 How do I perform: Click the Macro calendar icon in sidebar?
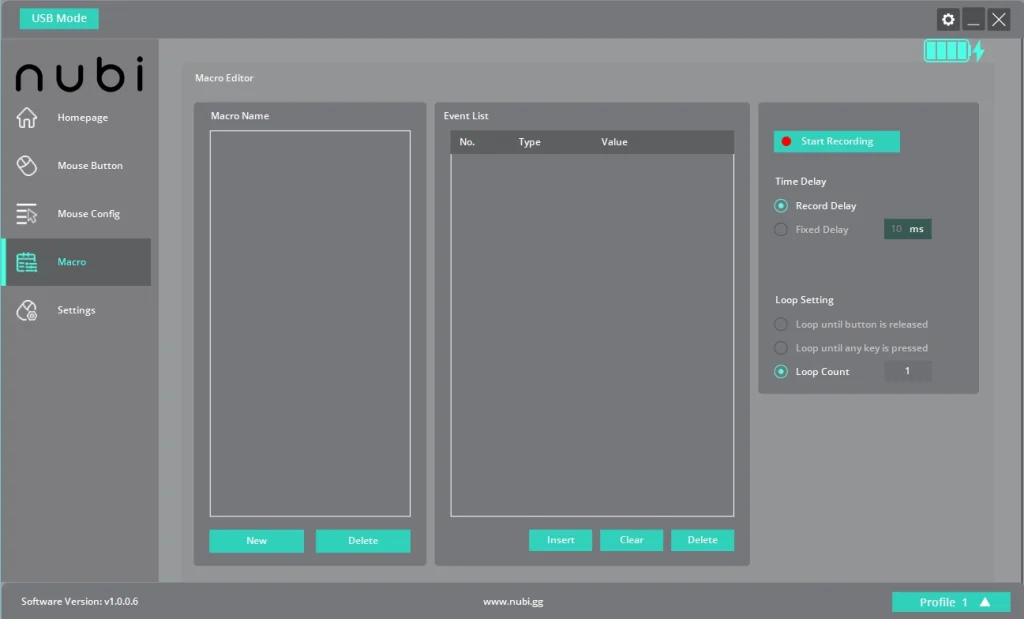pos(27,262)
